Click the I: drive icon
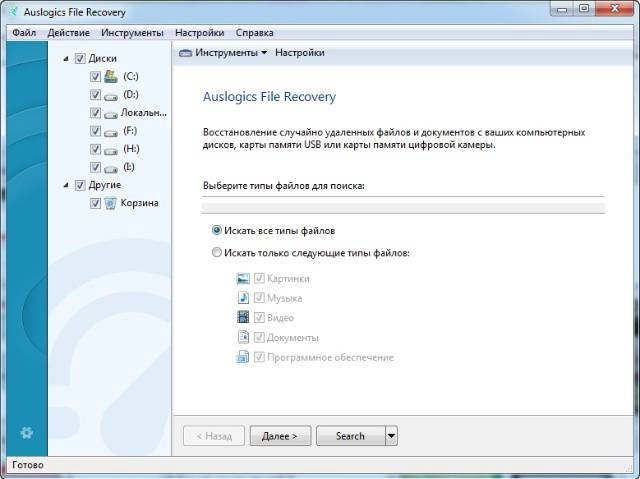The image size is (640, 479). pos(111,169)
